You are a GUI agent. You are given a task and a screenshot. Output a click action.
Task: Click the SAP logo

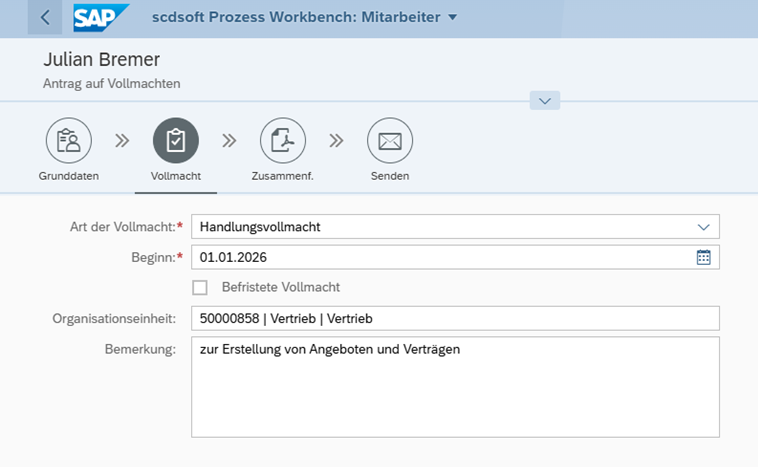[101, 17]
